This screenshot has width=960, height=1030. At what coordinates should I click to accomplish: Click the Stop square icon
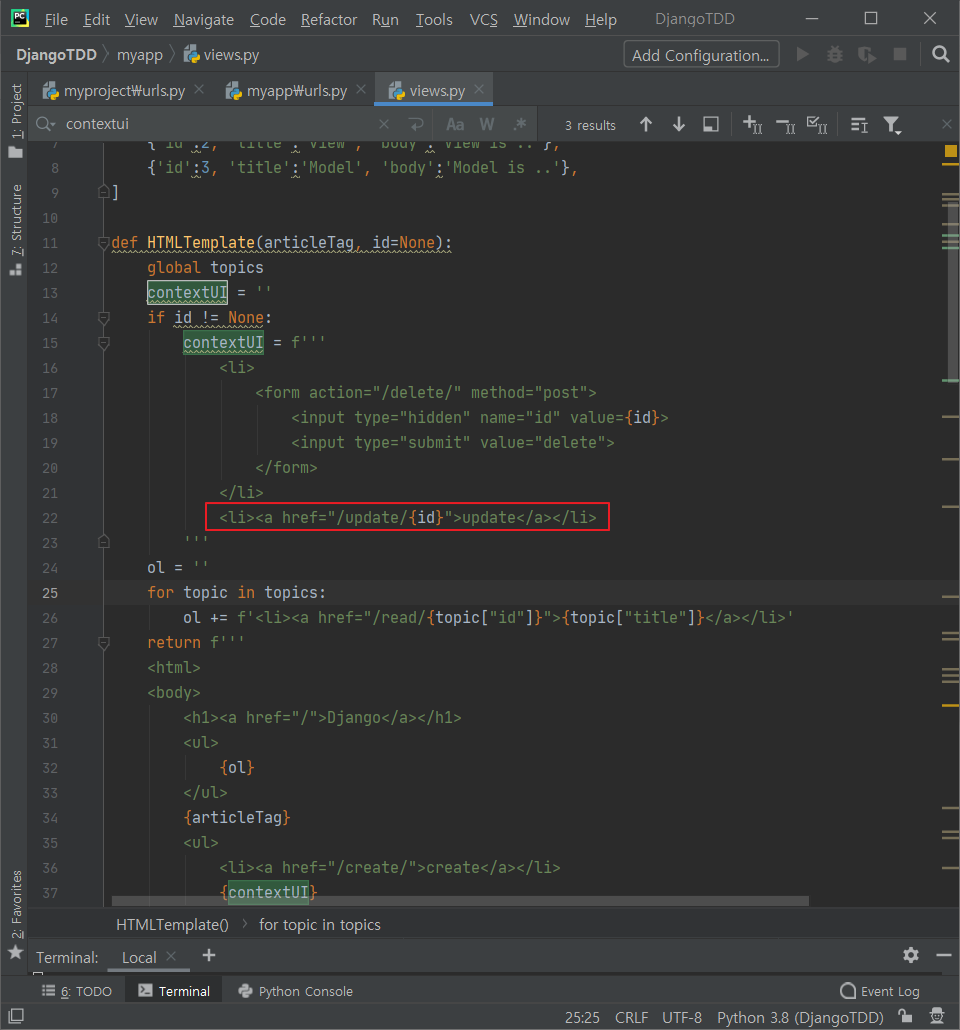click(x=900, y=55)
